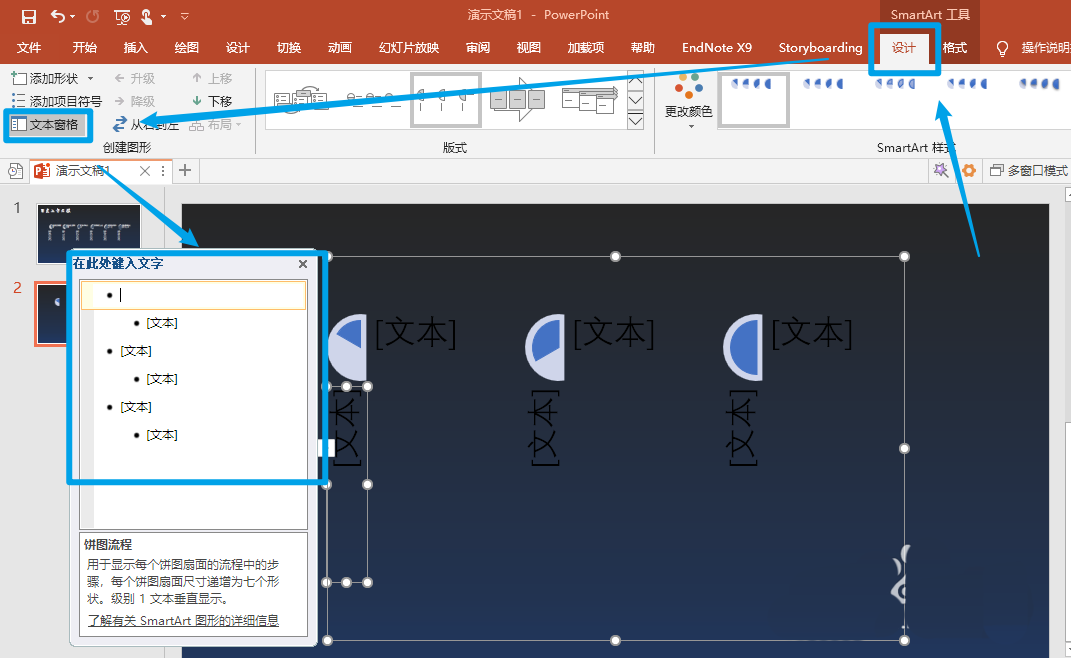Toggle the 文本窗格 text pane button
Image resolution: width=1071 pixels, height=658 pixels.
tap(46, 124)
